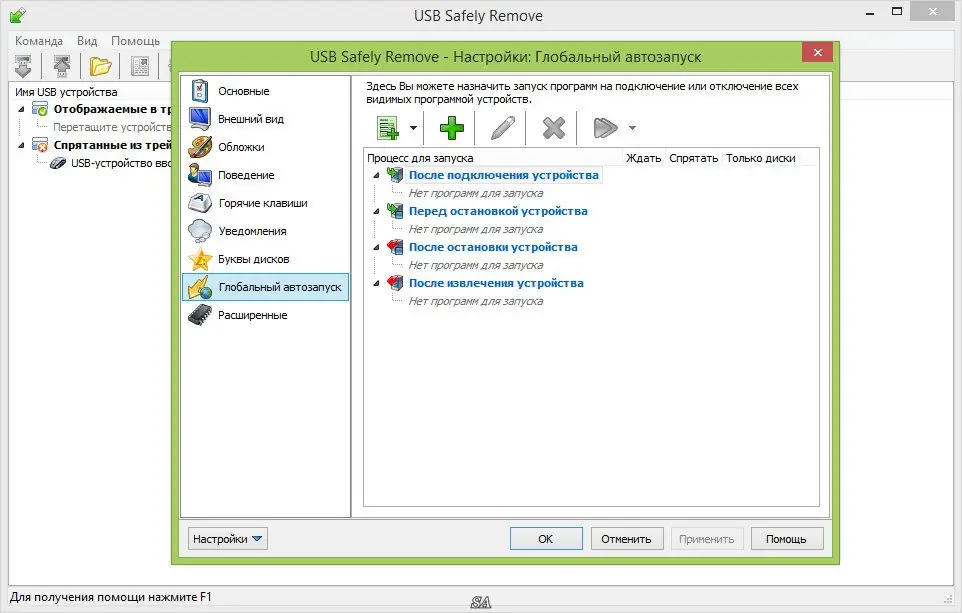The height and width of the screenshot is (613, 962).
Task: Open the Помощь menu in main window
Action: coord(135,40)
